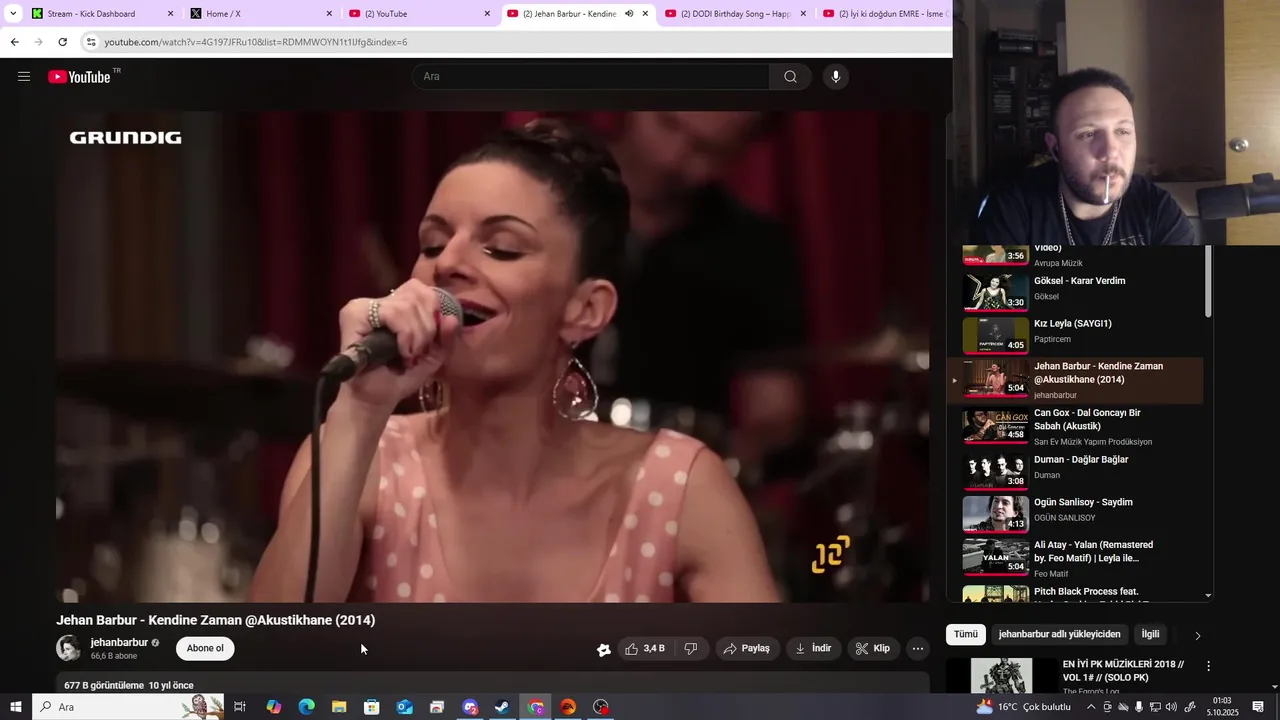This screenshot has height=720, width=1280.
Task: View site information icon in address bar
Action: [91, 42]
